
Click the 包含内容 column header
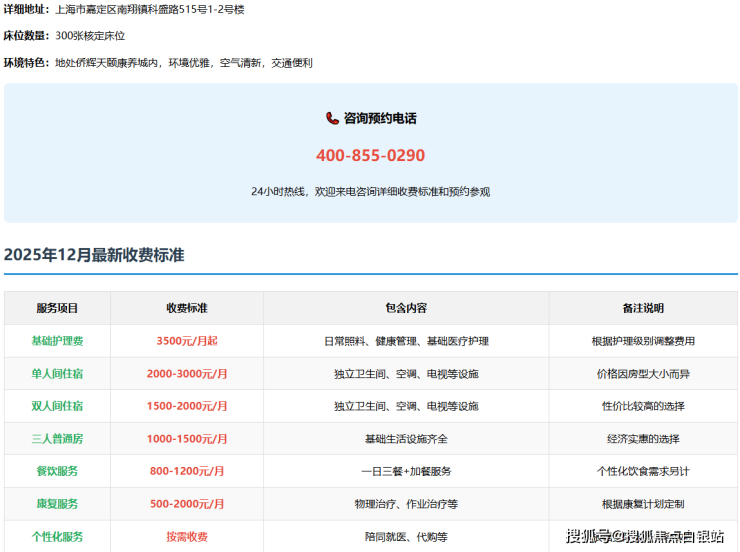[406, 308]
